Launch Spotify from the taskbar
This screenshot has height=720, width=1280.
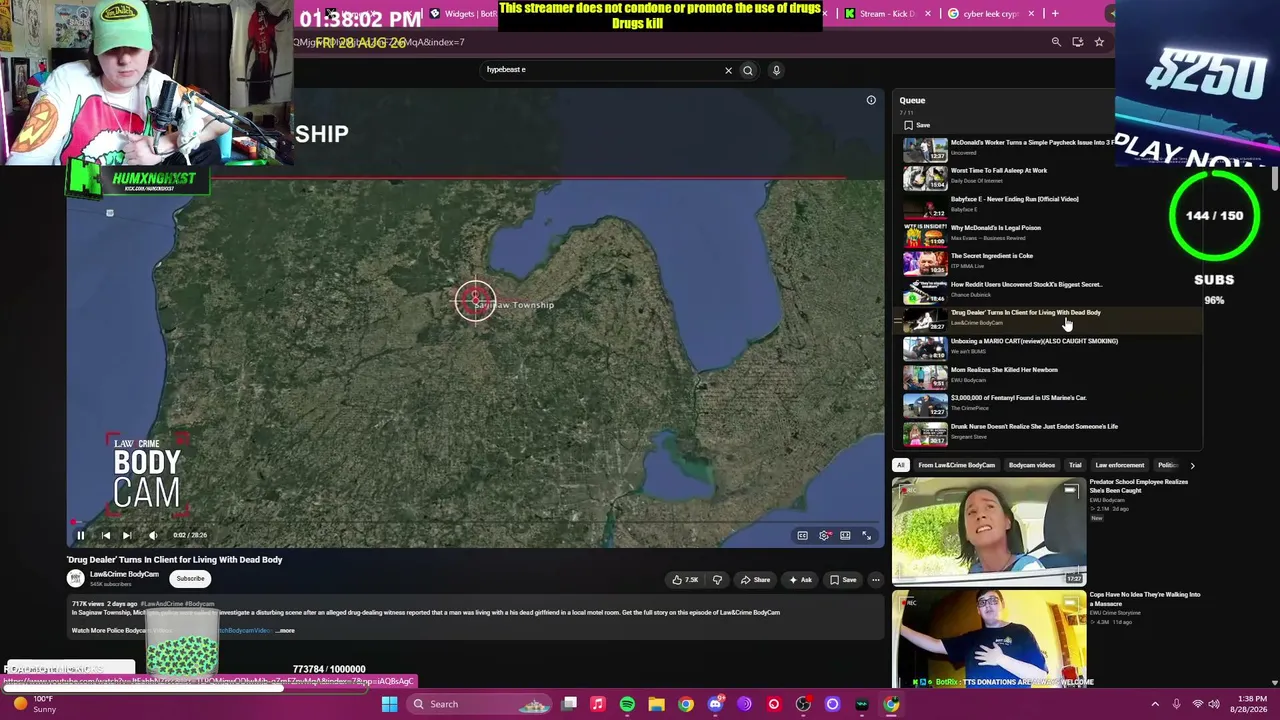coord(627,704)
